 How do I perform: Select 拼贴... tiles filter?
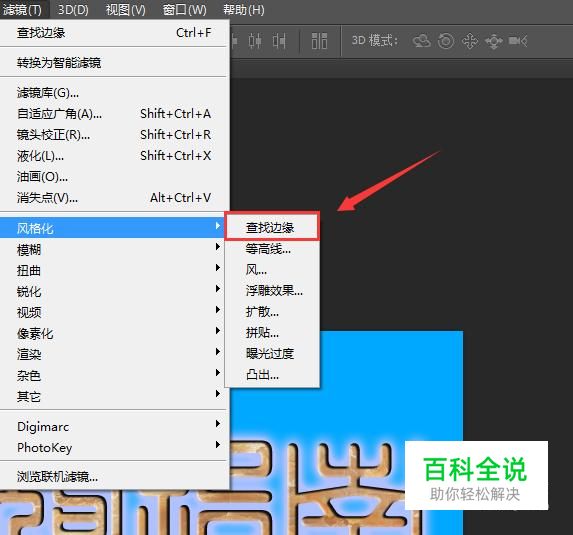click(x=272, y=333)
